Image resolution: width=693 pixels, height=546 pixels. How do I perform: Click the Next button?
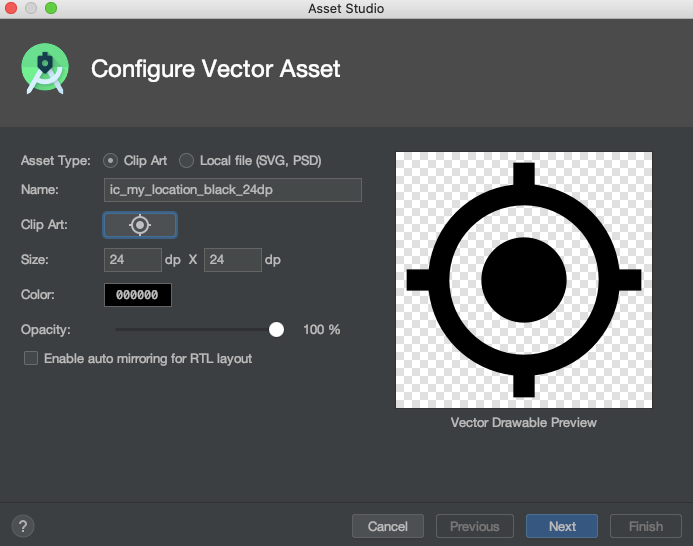tap(562, 526)
